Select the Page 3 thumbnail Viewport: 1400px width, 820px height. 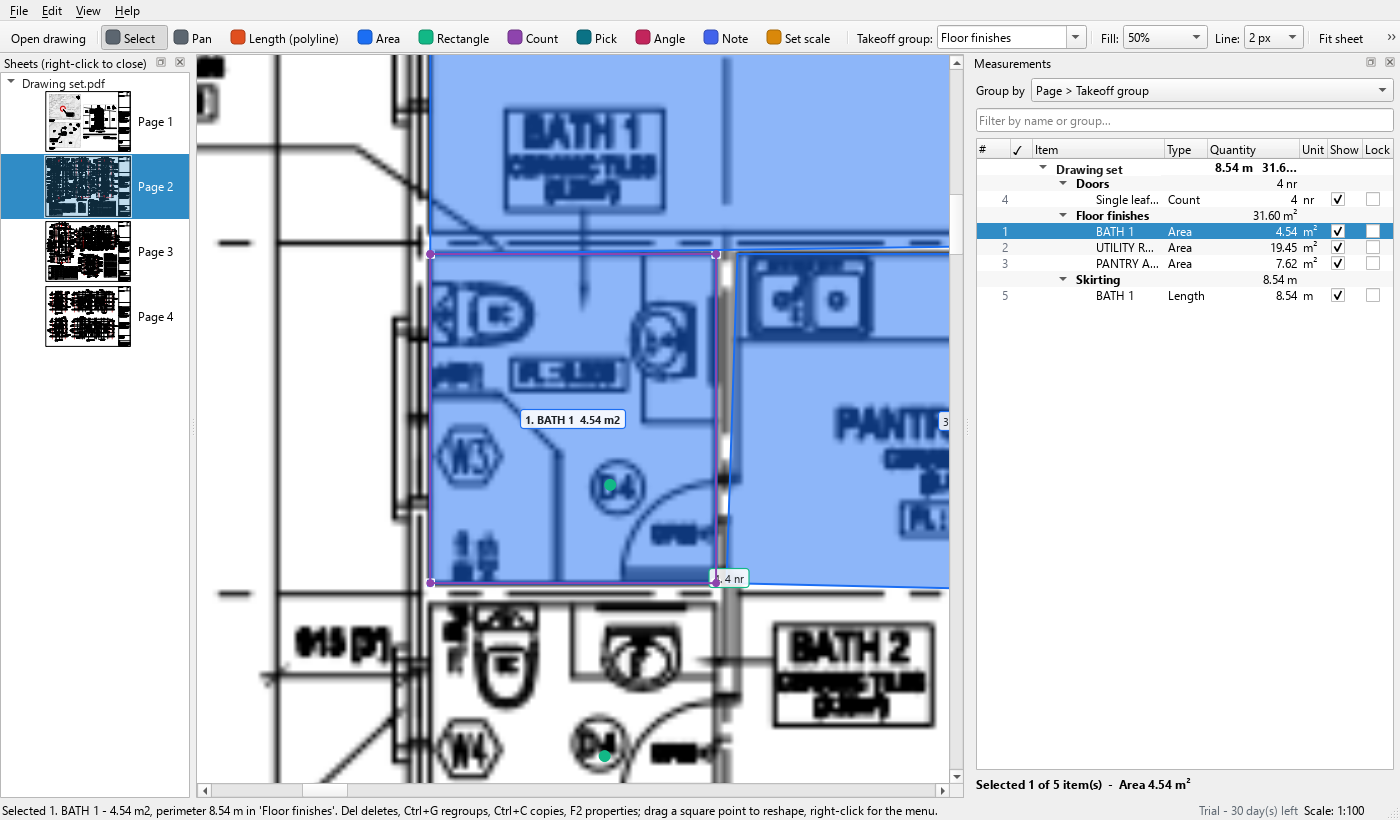point(88,251)
